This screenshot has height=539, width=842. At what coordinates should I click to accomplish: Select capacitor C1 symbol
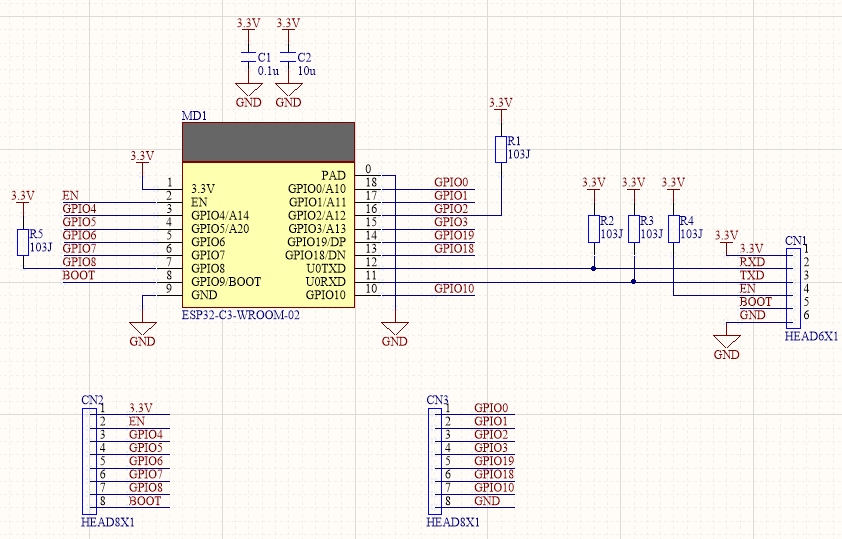pos(248,57)
